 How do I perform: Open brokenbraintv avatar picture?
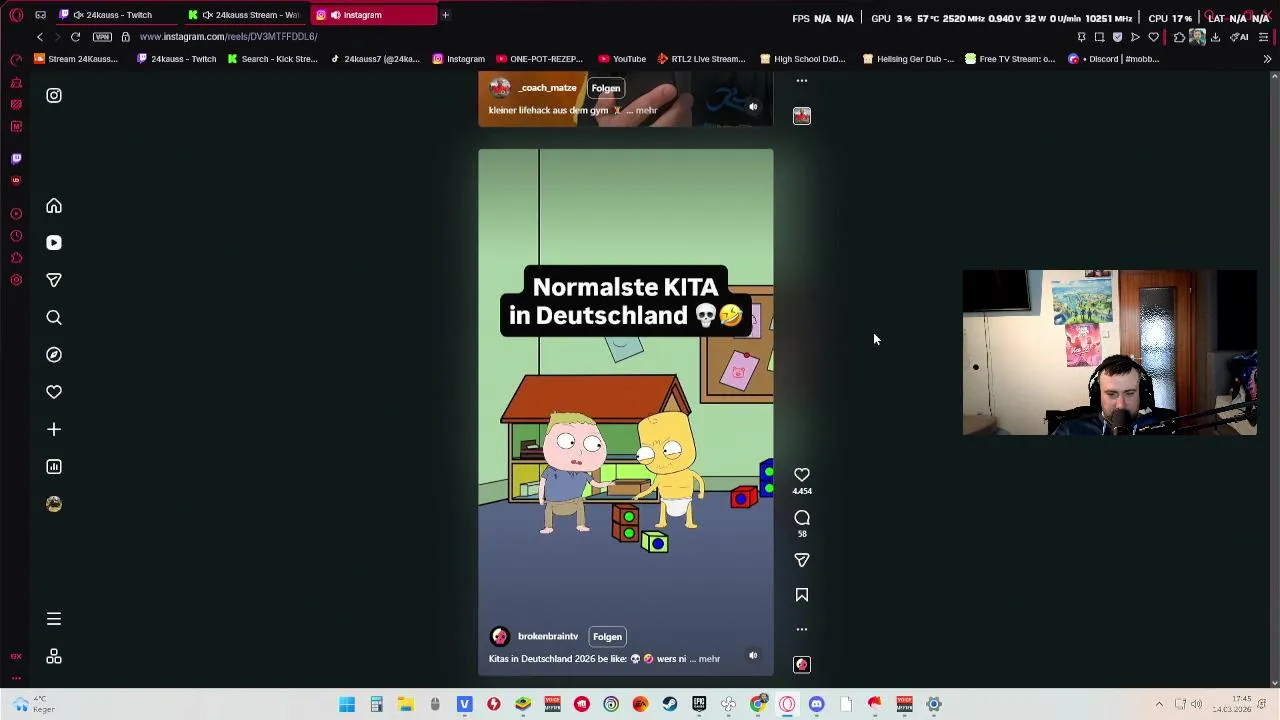[500, 637]
